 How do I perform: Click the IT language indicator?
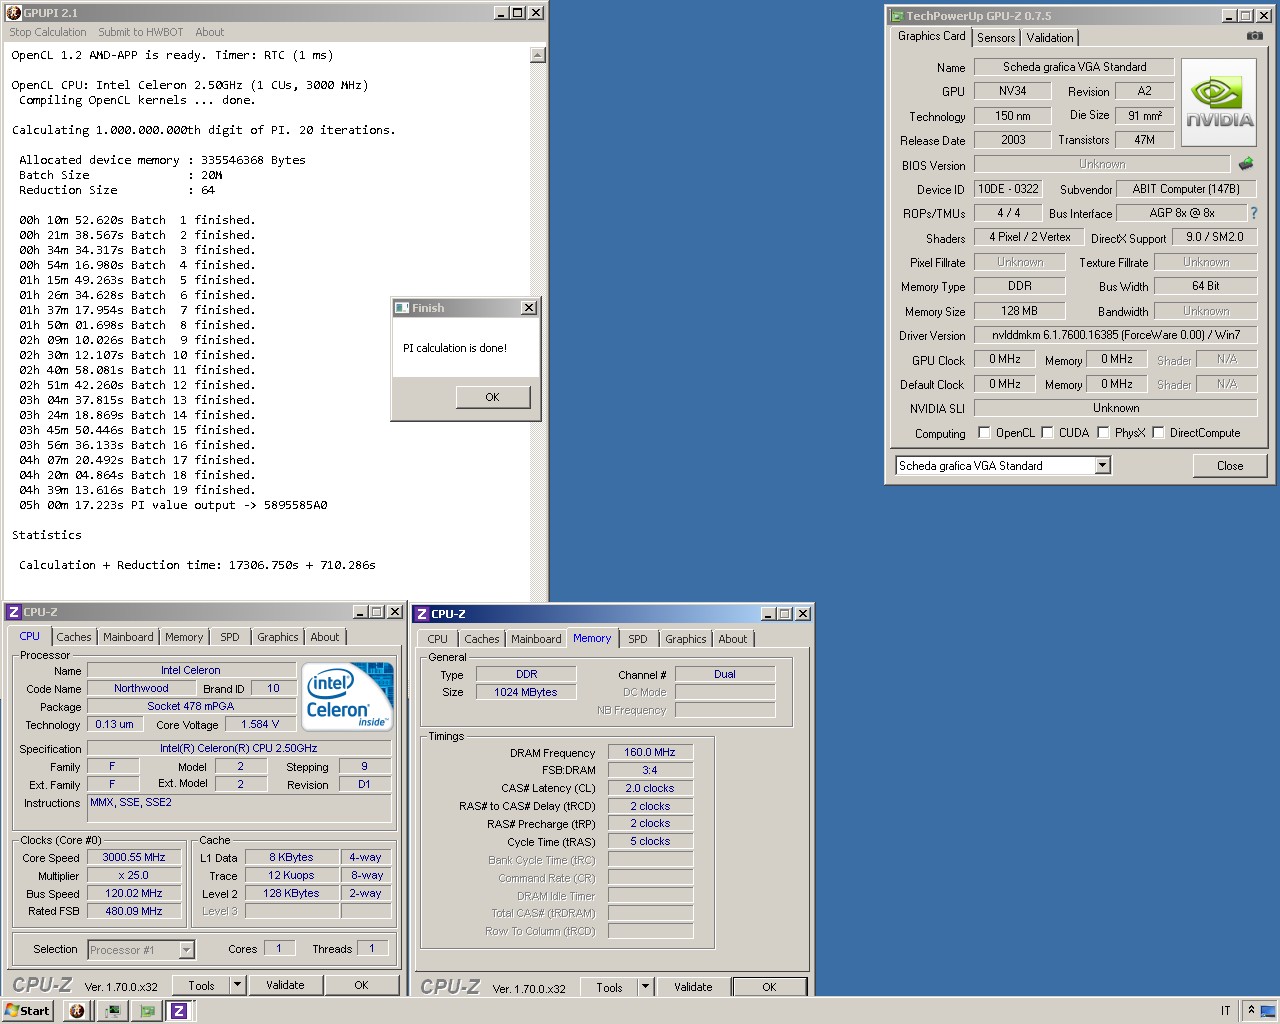coord(1225,1011)
